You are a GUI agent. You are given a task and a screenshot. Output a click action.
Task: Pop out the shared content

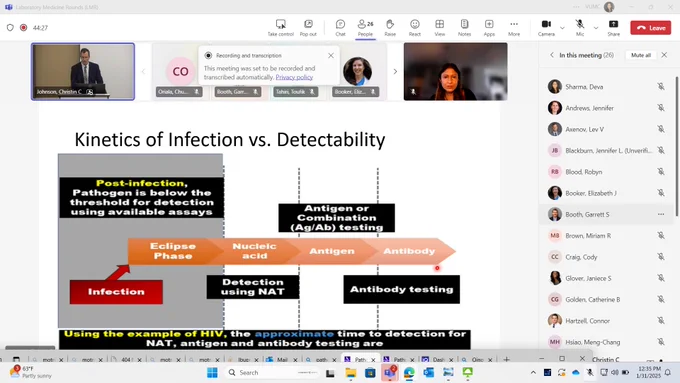(x=308, y=28)
